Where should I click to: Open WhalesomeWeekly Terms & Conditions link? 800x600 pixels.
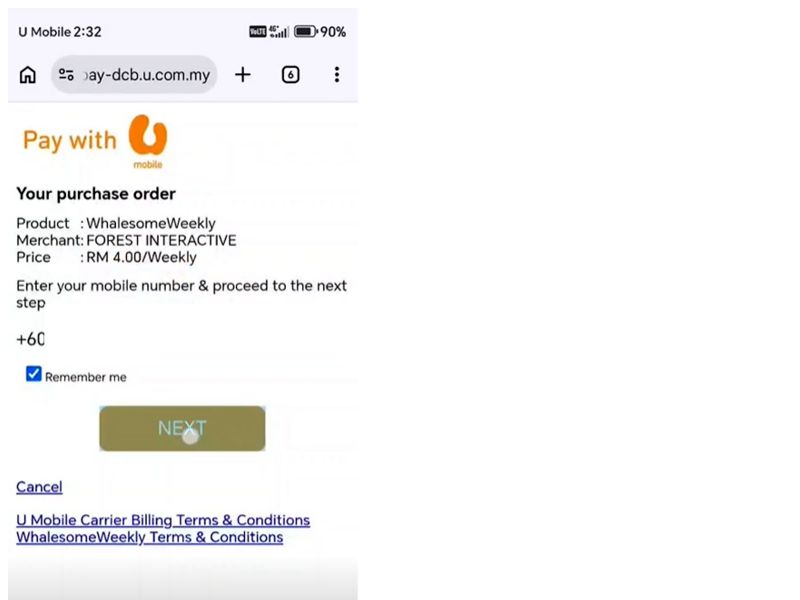[x=149, y=537]
